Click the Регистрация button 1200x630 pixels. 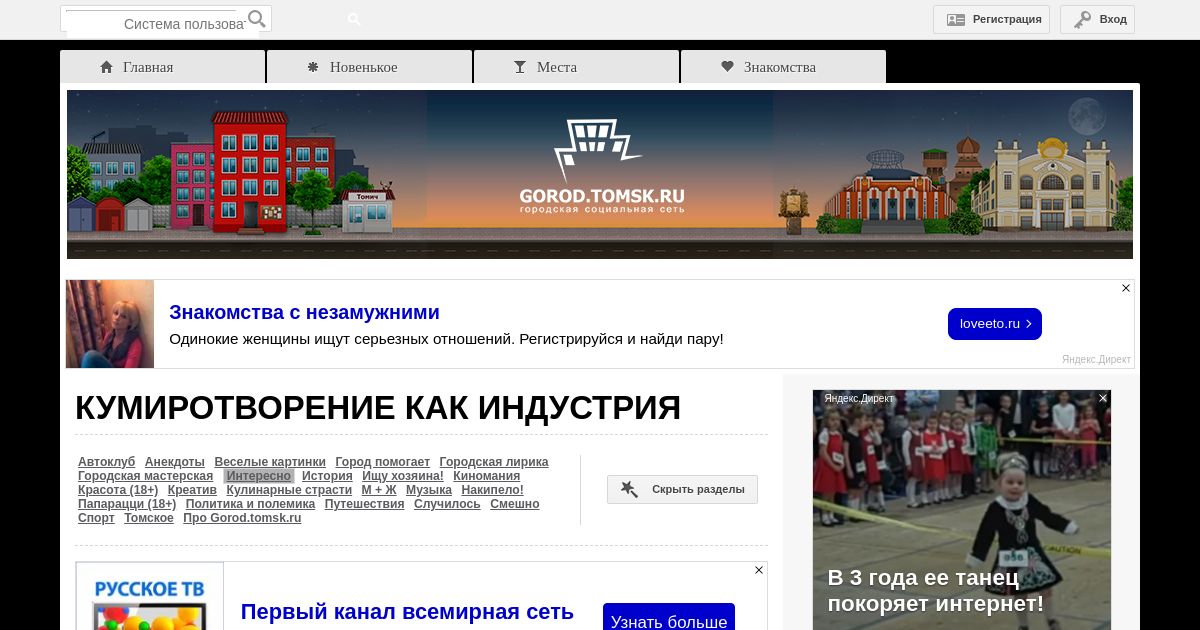click(992, 19)
